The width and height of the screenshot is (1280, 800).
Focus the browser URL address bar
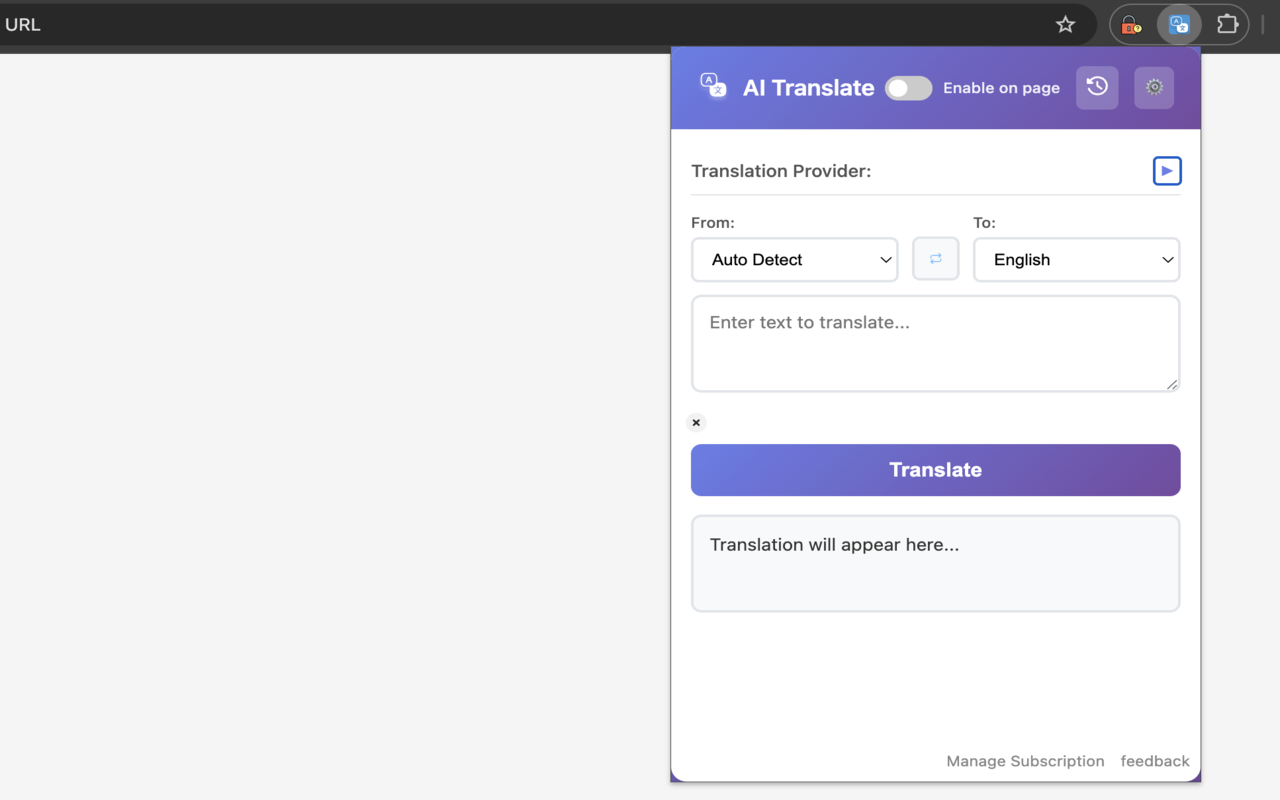click(500, 25)
